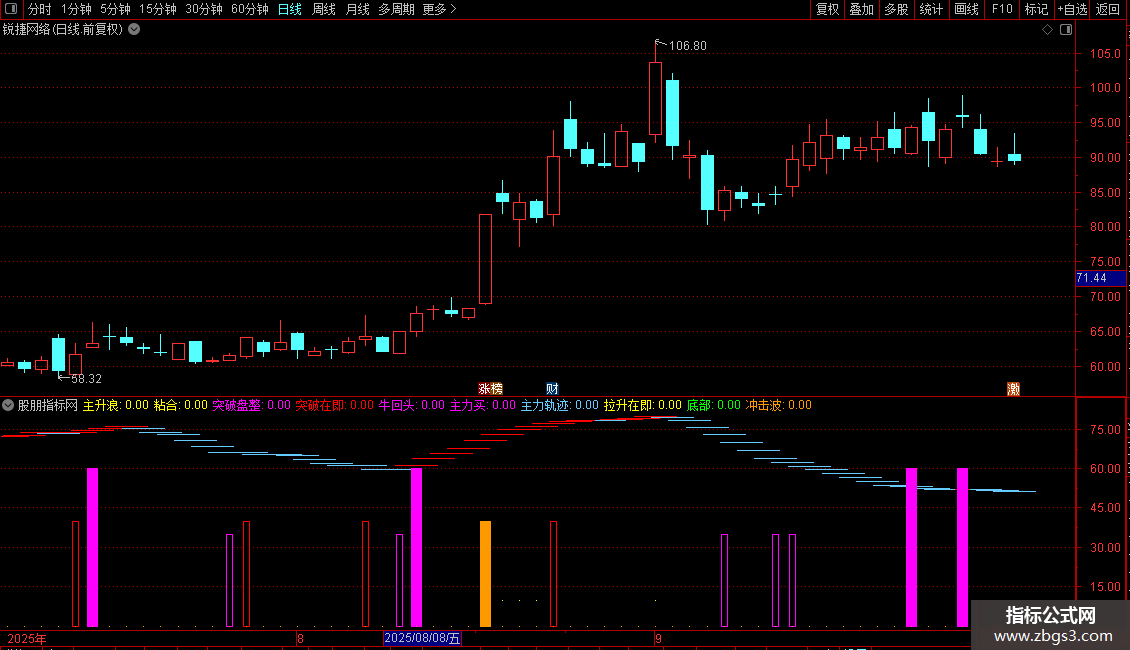The height and width of the screenshot is (650, 1130).
Task: Expand the 股朋指标网 indicator dropdown
Action: tap(8, 405)
